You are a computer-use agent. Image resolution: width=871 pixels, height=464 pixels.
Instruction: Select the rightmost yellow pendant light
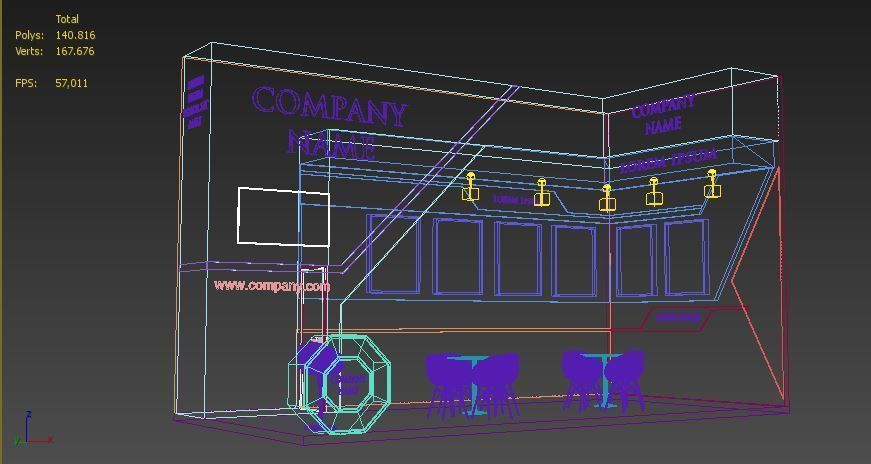click(x=712, y=184)
